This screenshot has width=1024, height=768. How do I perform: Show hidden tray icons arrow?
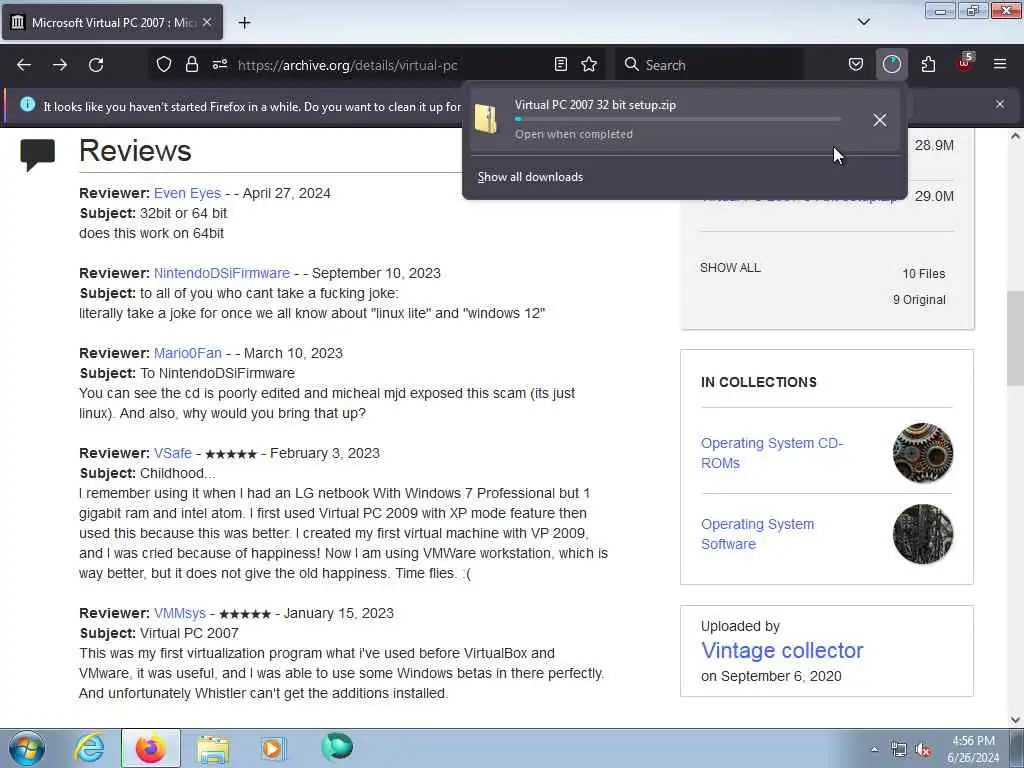(x=874, y=750)
